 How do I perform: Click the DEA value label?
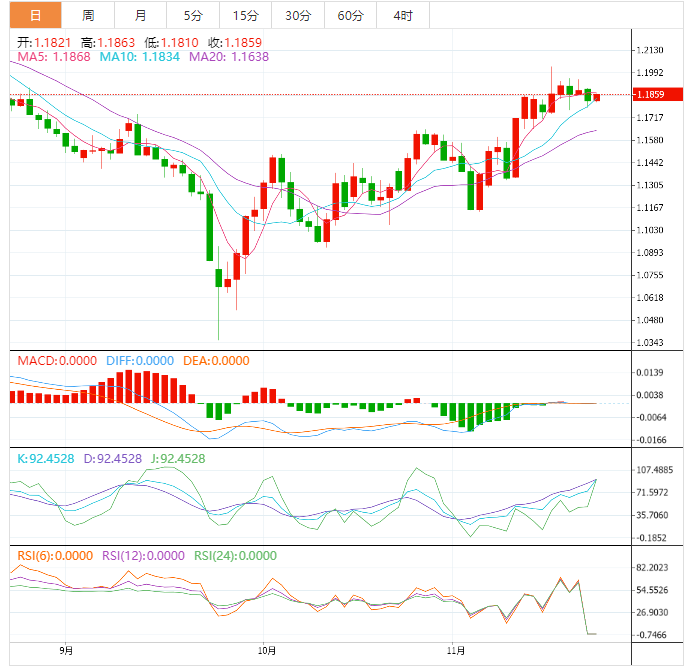[x=216, y=361]
